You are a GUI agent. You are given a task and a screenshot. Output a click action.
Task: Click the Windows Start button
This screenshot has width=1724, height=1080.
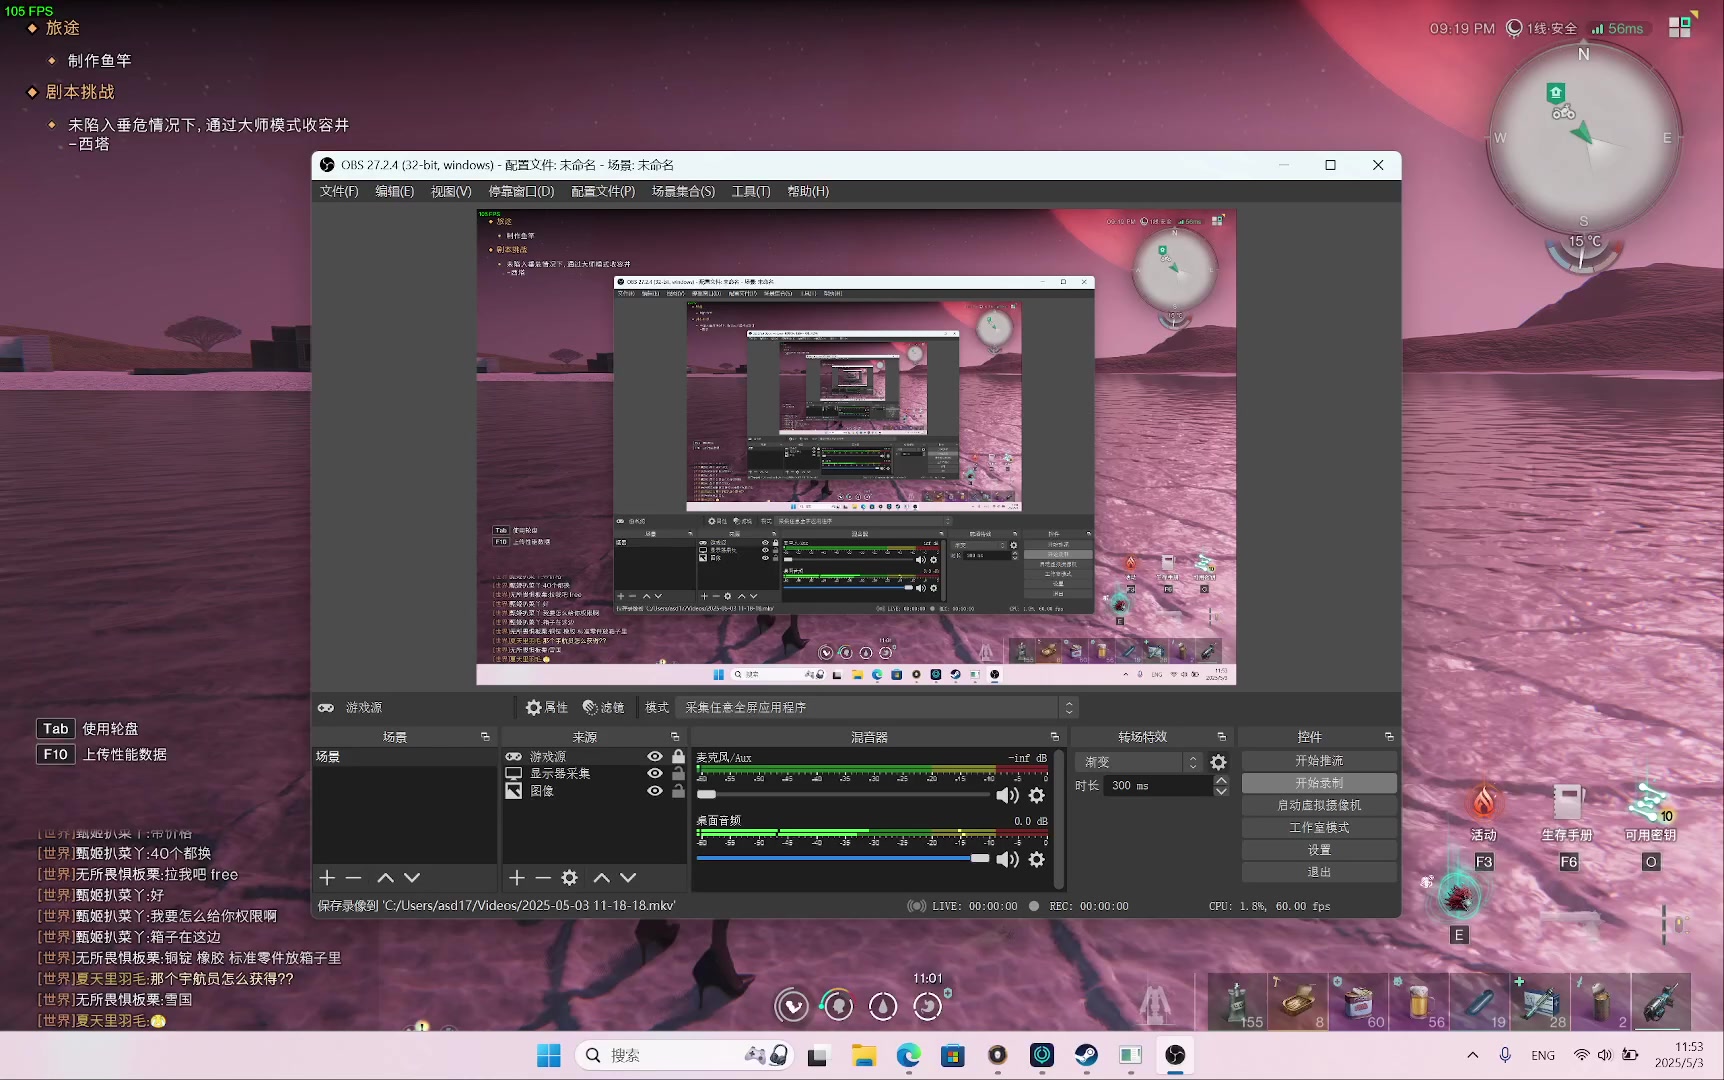point(549,1055)
